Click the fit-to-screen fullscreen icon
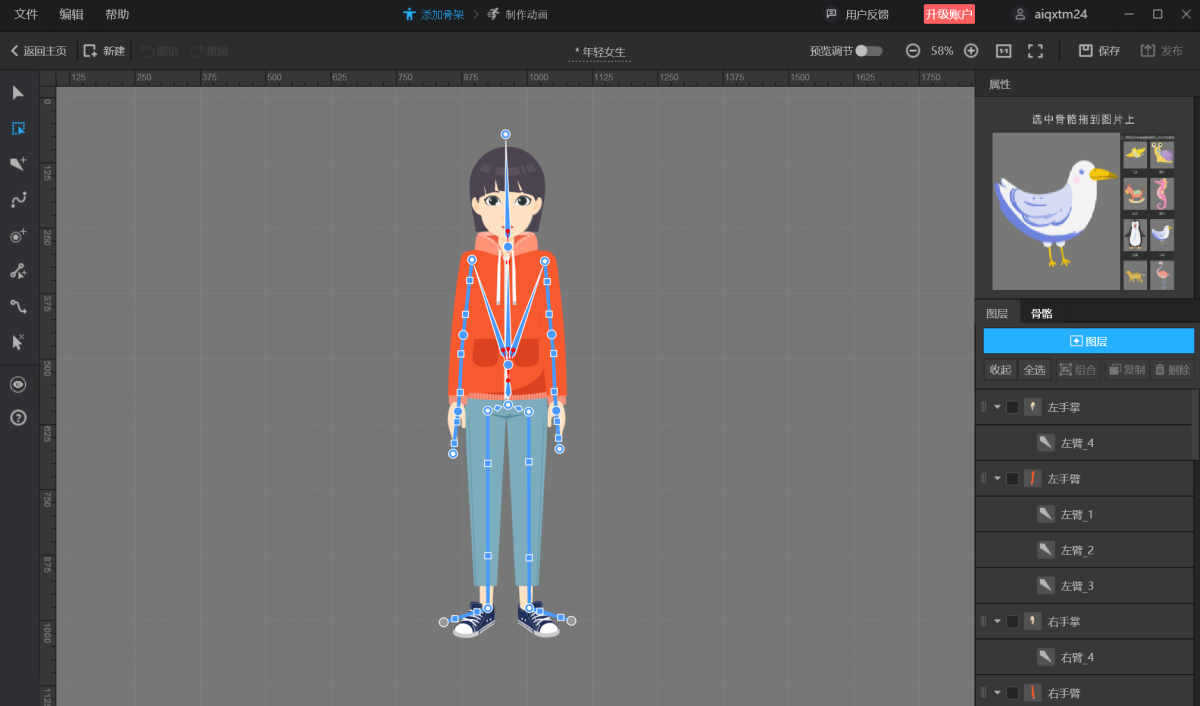Image resolution: width=1200 pixels, height=706 pixels. [1035, 51]
